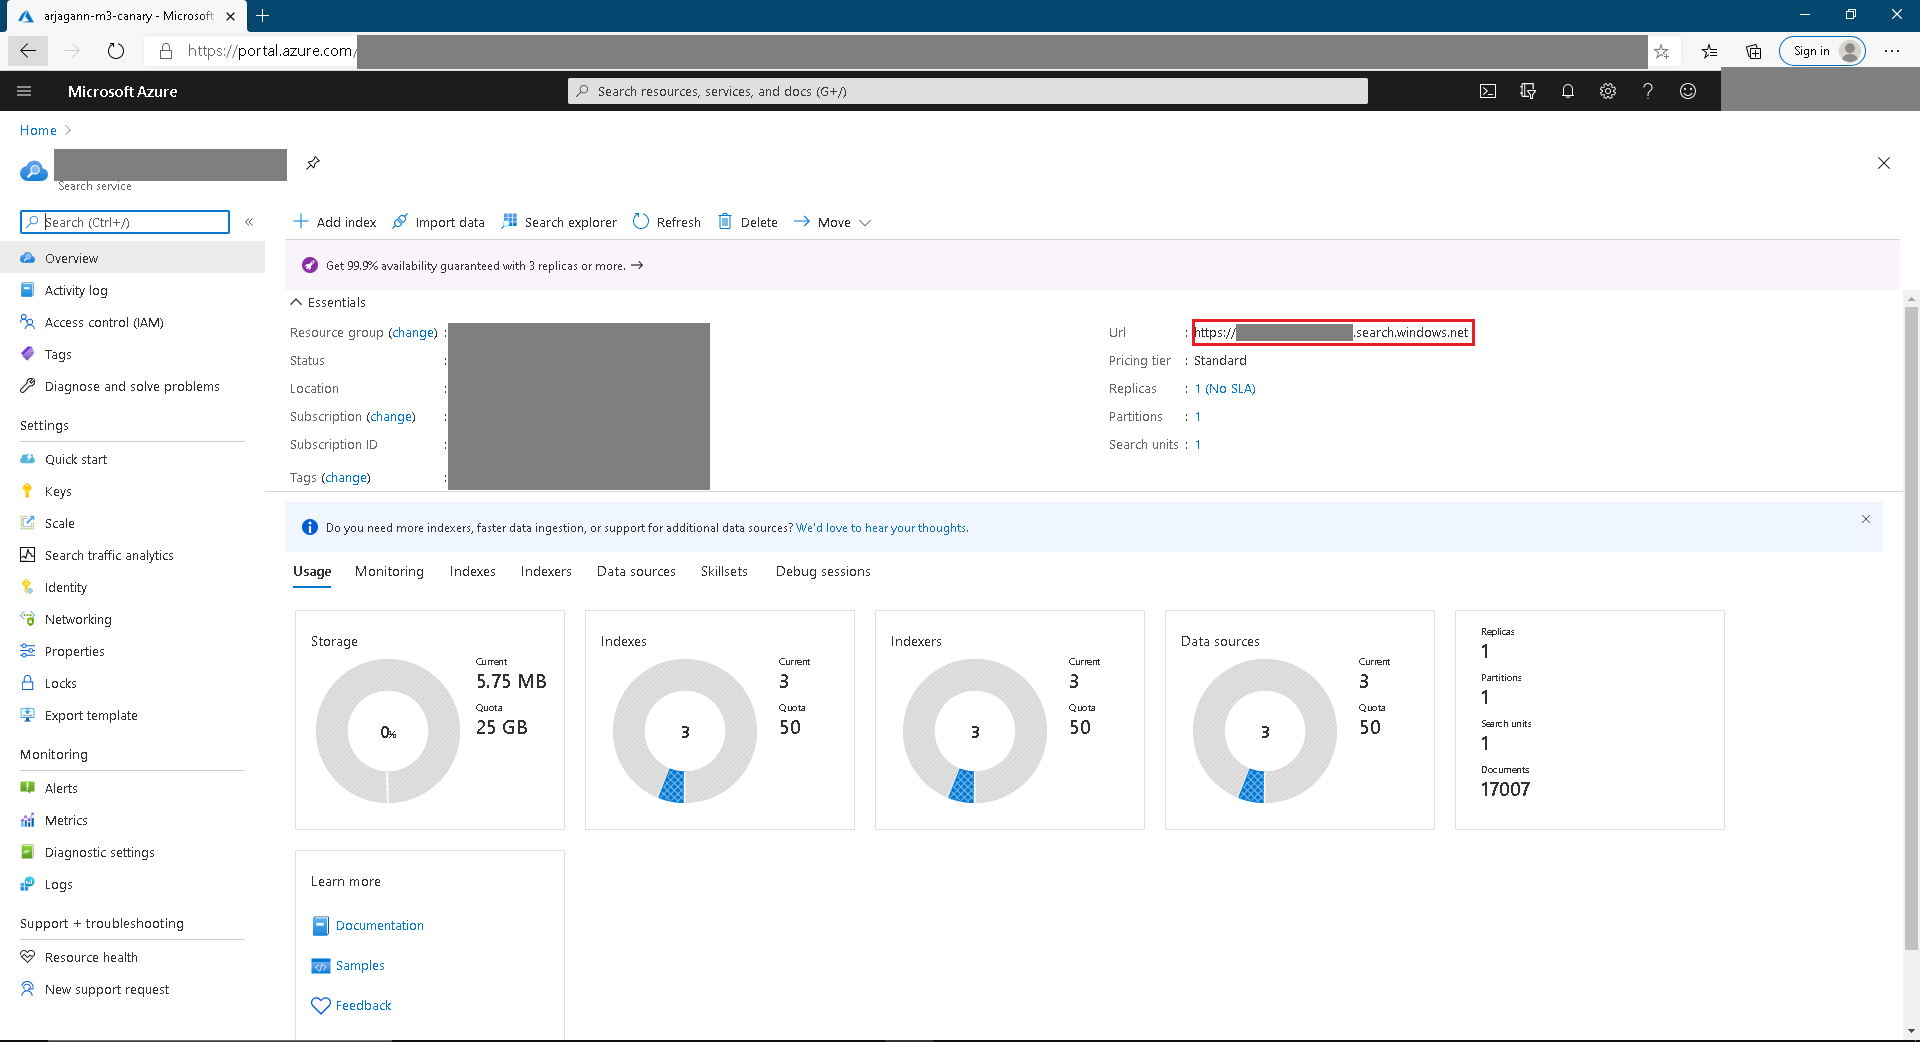
Task: Click Add index button
Action: point(335,222)
